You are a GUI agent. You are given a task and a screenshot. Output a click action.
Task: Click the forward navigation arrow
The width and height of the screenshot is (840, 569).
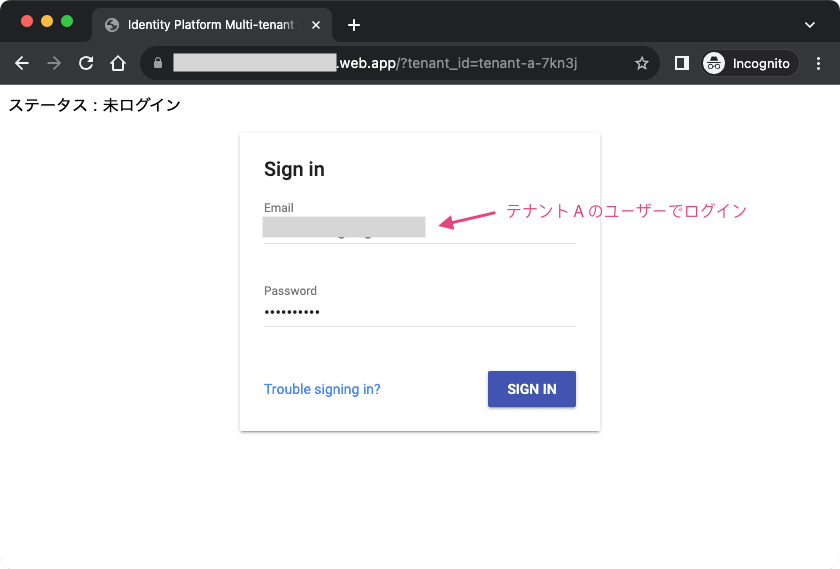pos(54,63)
